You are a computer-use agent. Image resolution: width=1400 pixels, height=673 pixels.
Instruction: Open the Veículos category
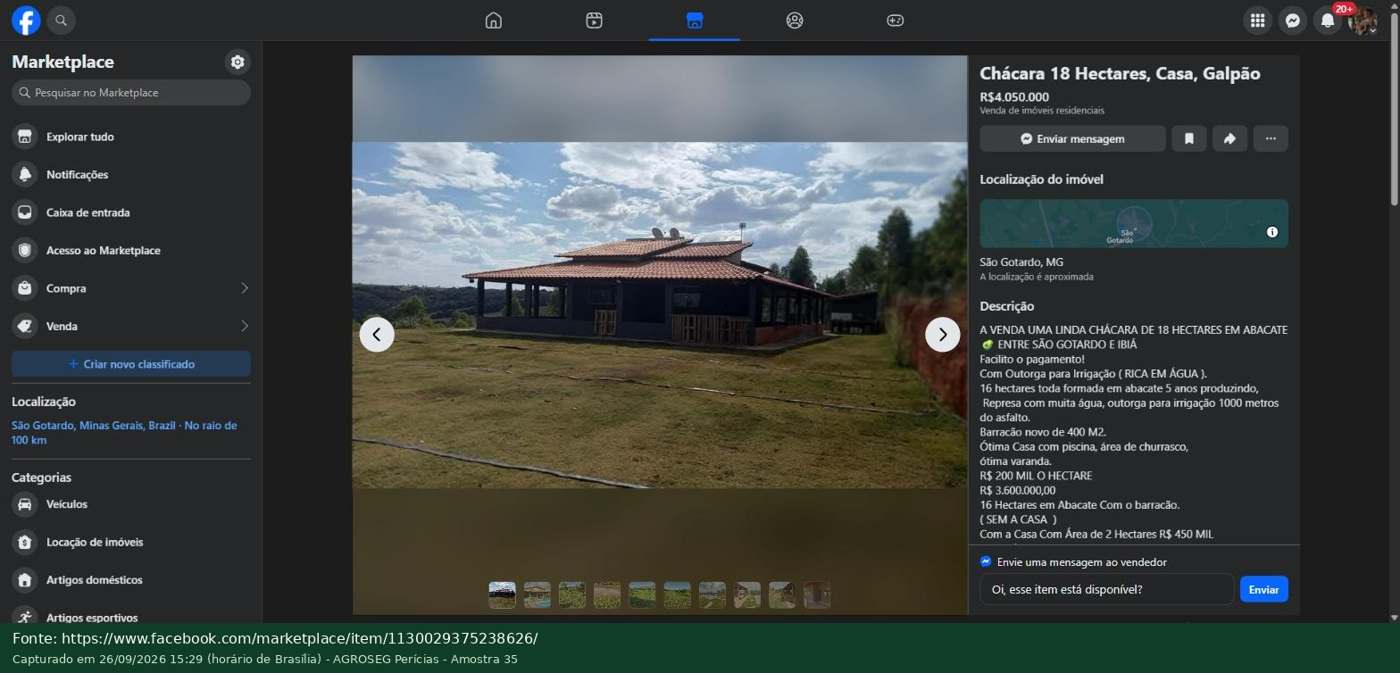coord(131,505)
